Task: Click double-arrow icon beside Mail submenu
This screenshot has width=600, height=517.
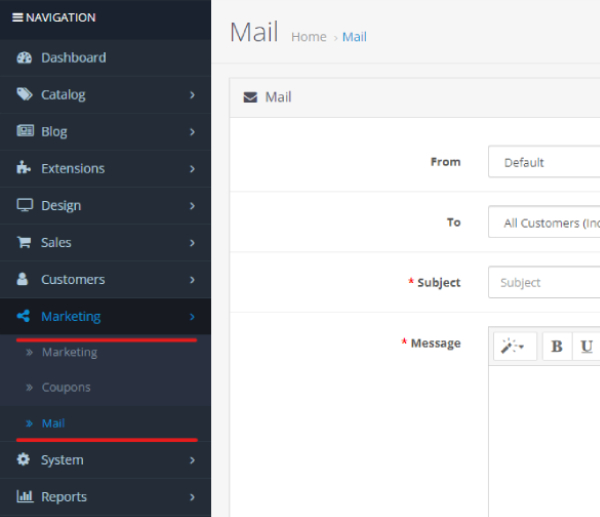Action: [29, 424]
